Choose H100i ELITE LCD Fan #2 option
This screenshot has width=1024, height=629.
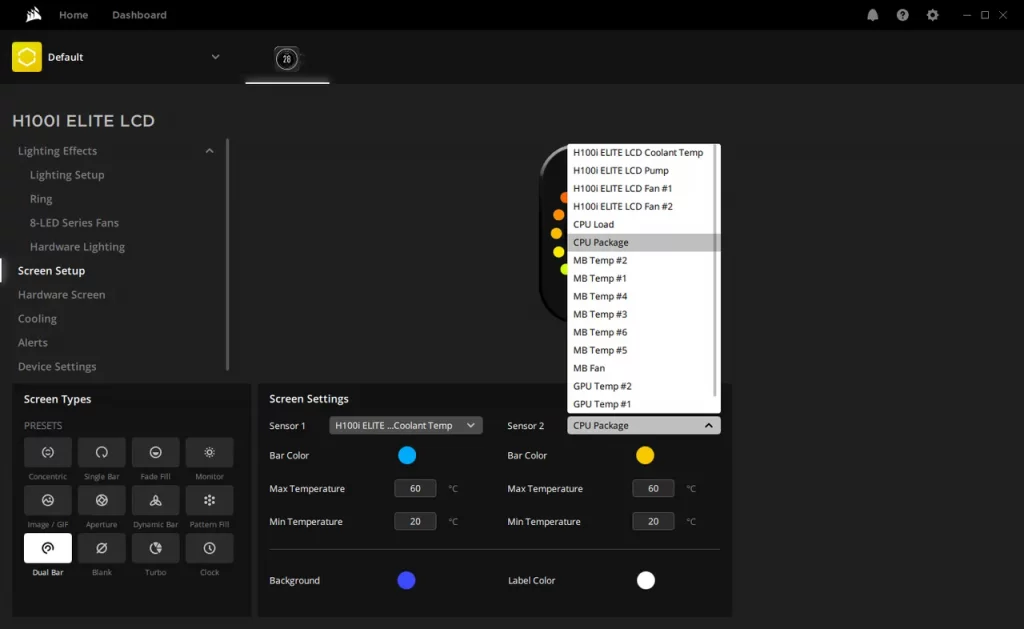[x=641, y=206]
